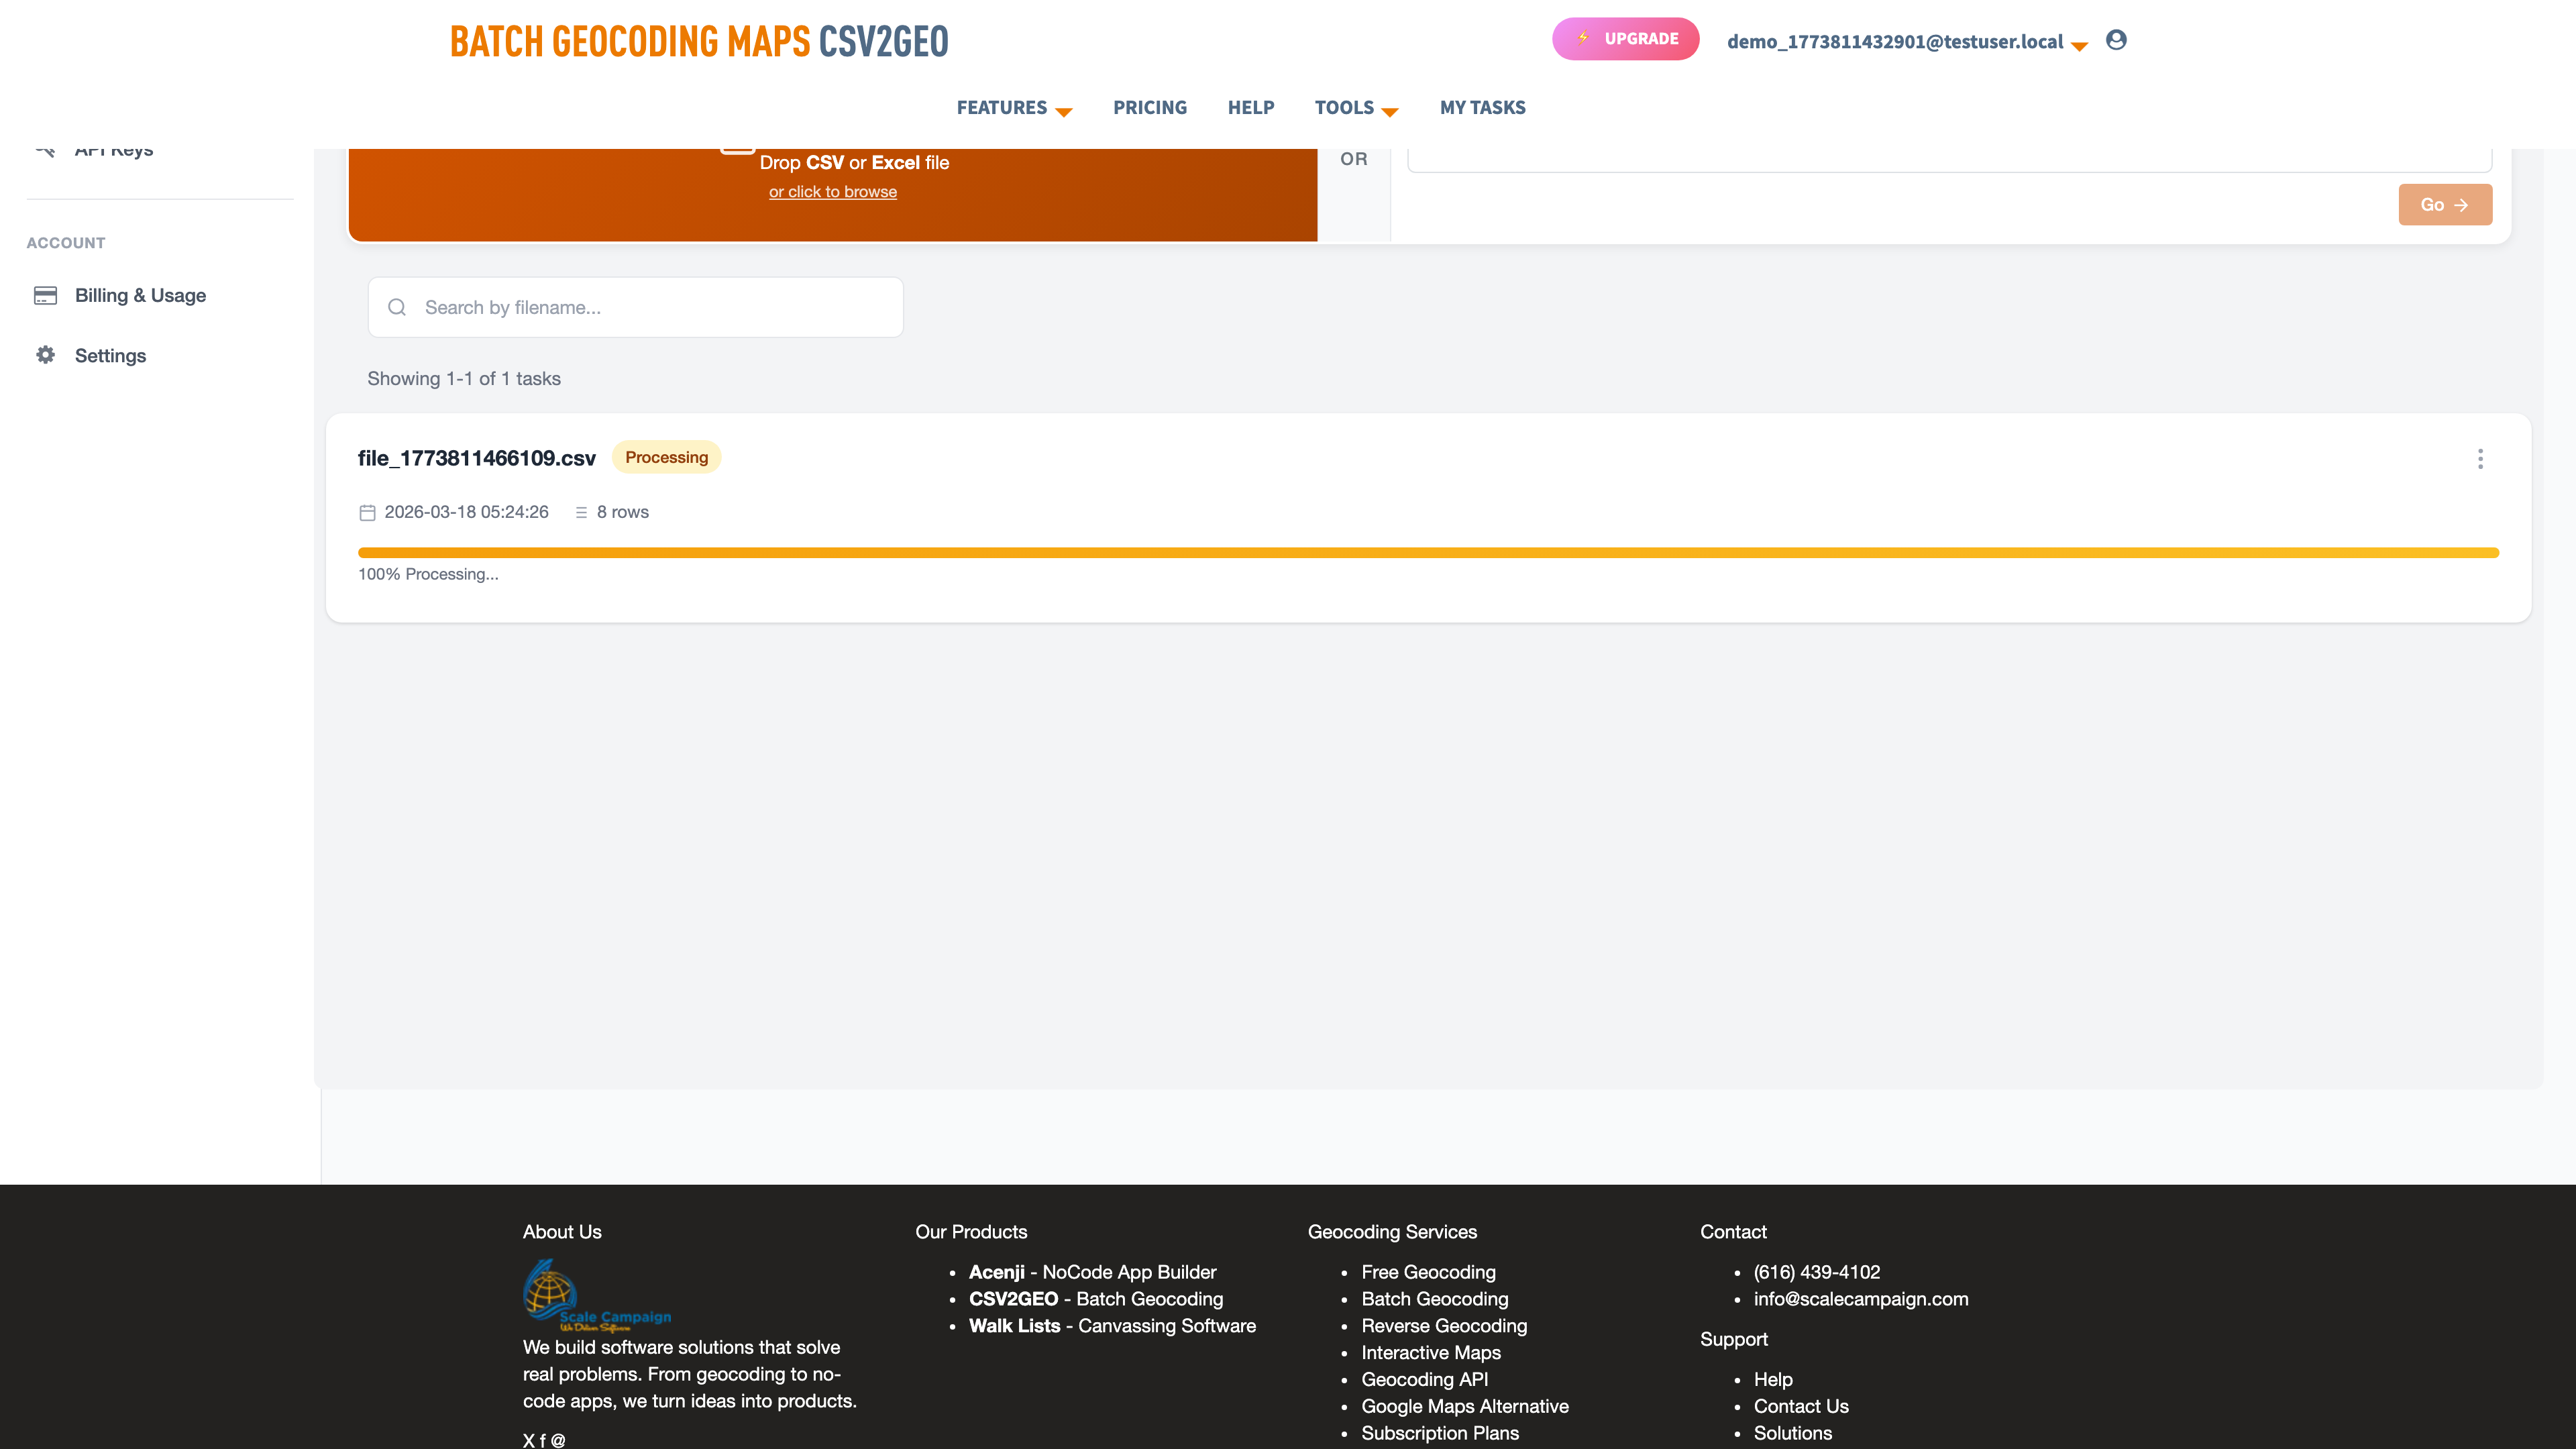
Task: Go to My Tasks page
Action: click(1482, 108)
